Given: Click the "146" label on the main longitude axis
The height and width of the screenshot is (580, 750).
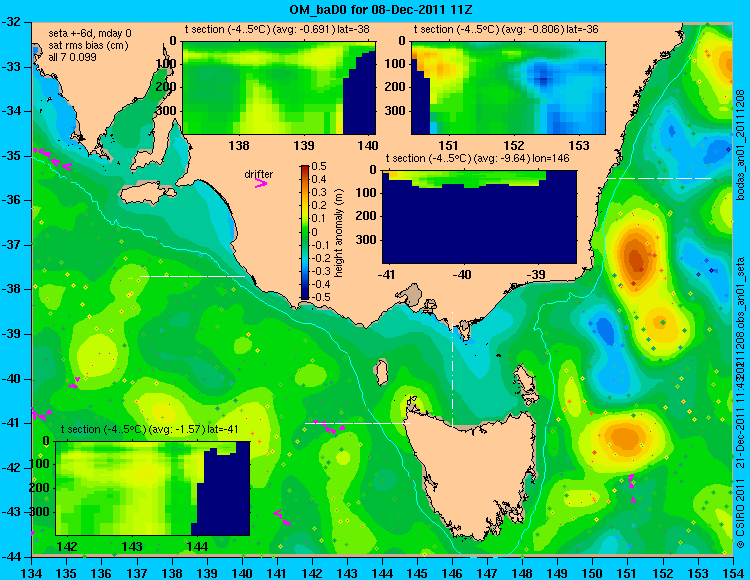Looking at the screenshot, I should point(452,573).
